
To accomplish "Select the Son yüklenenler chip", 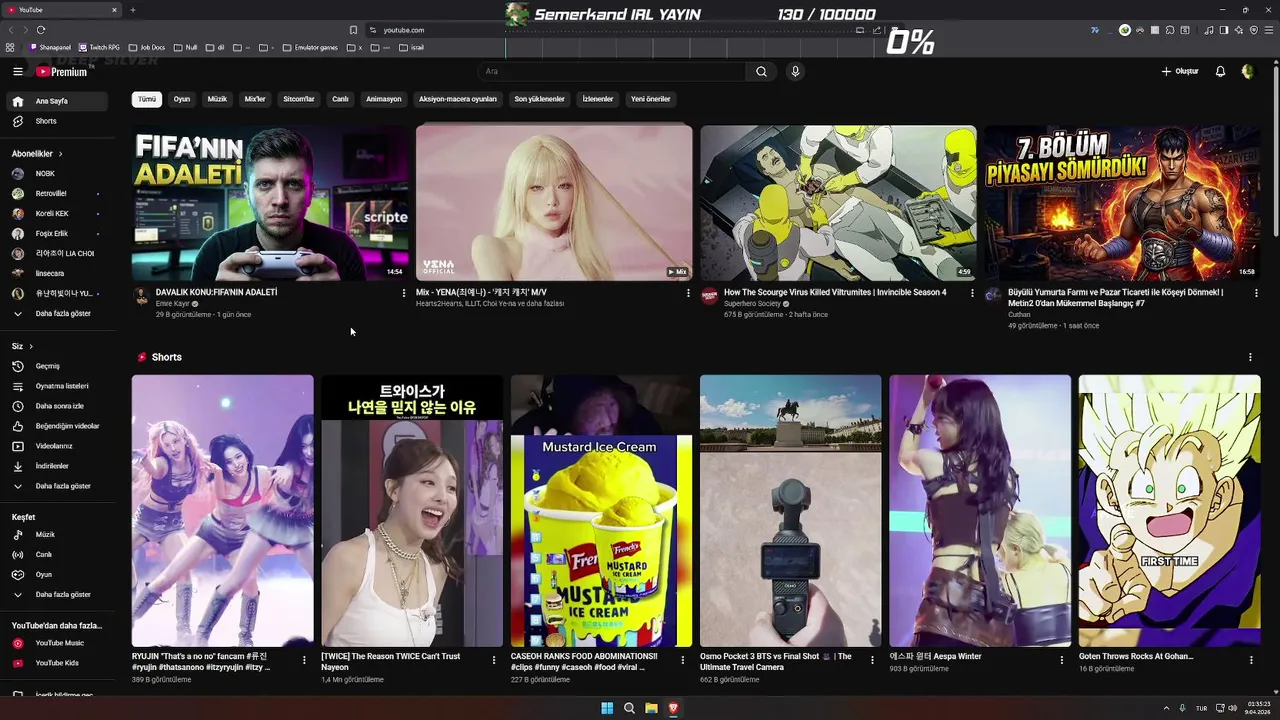I will (x=540, y=99).
